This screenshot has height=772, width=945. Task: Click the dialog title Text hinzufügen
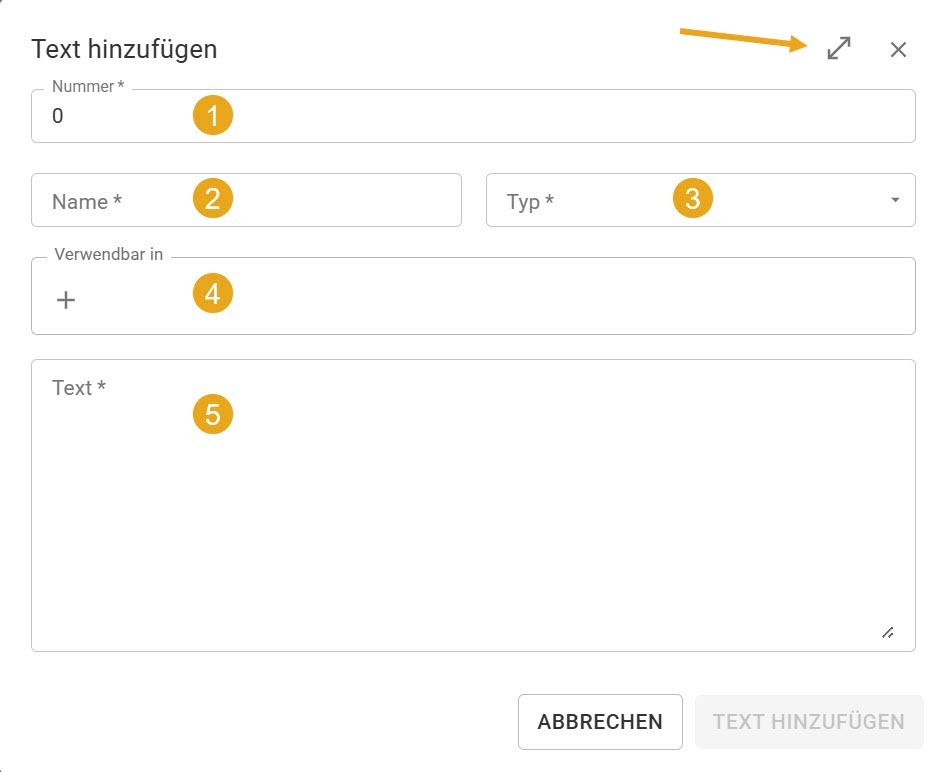pyautogui.click(x=124, y=49)
